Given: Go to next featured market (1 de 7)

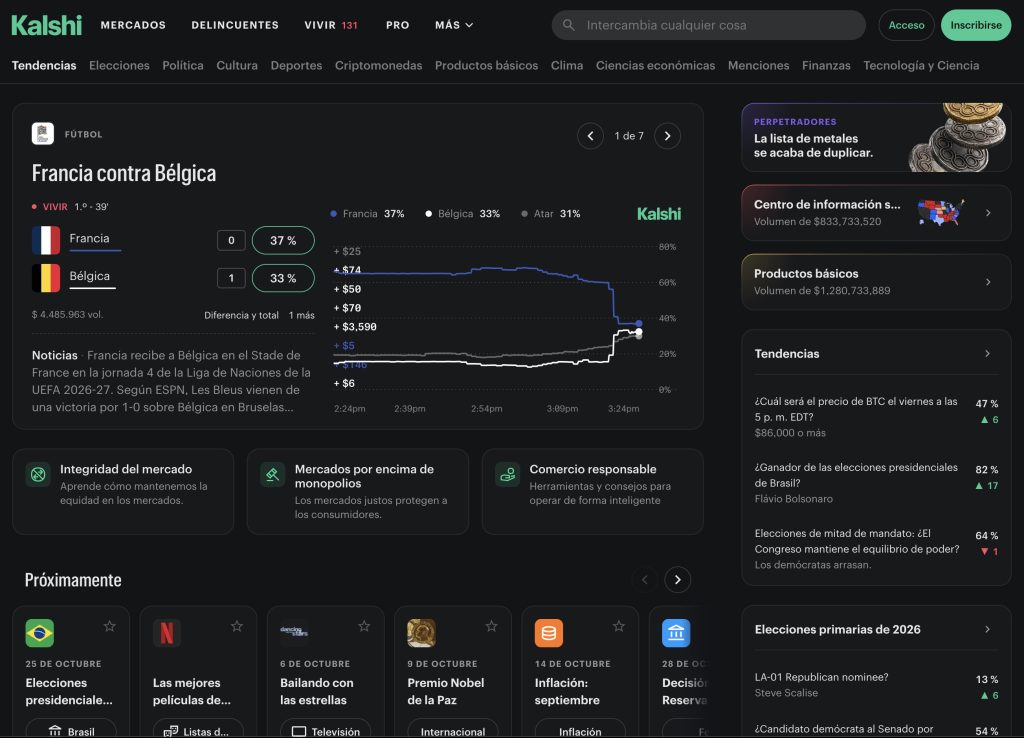Looking at the screenshot, I should tap(667, 136).
